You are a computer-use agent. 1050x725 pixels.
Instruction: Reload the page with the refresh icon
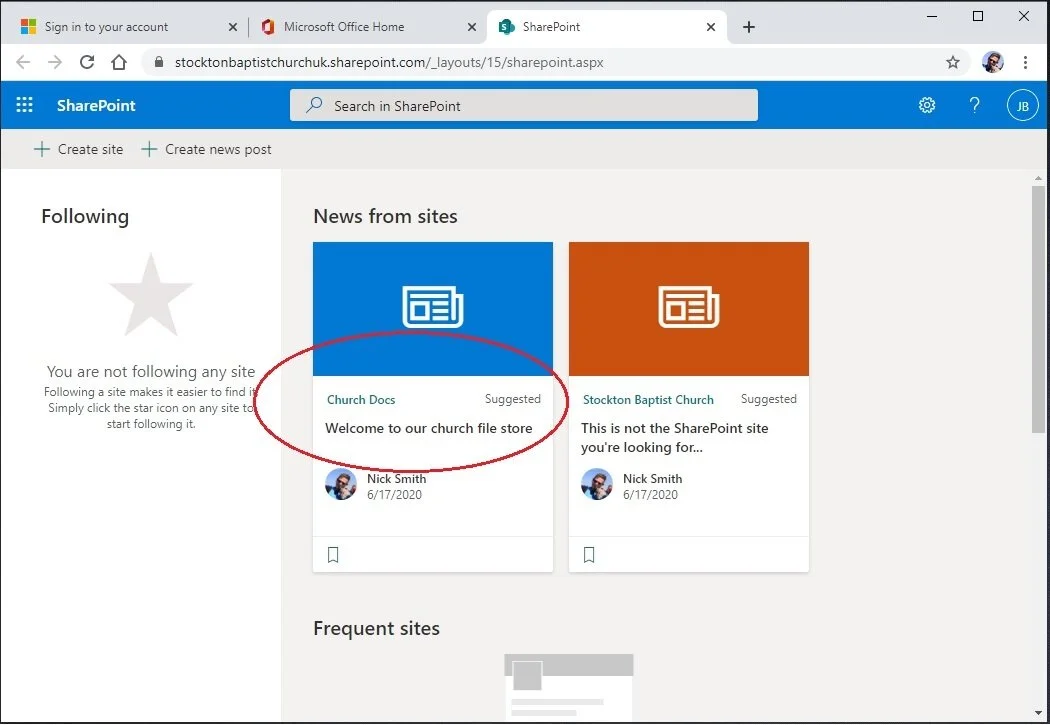click(x=86, y=62)
